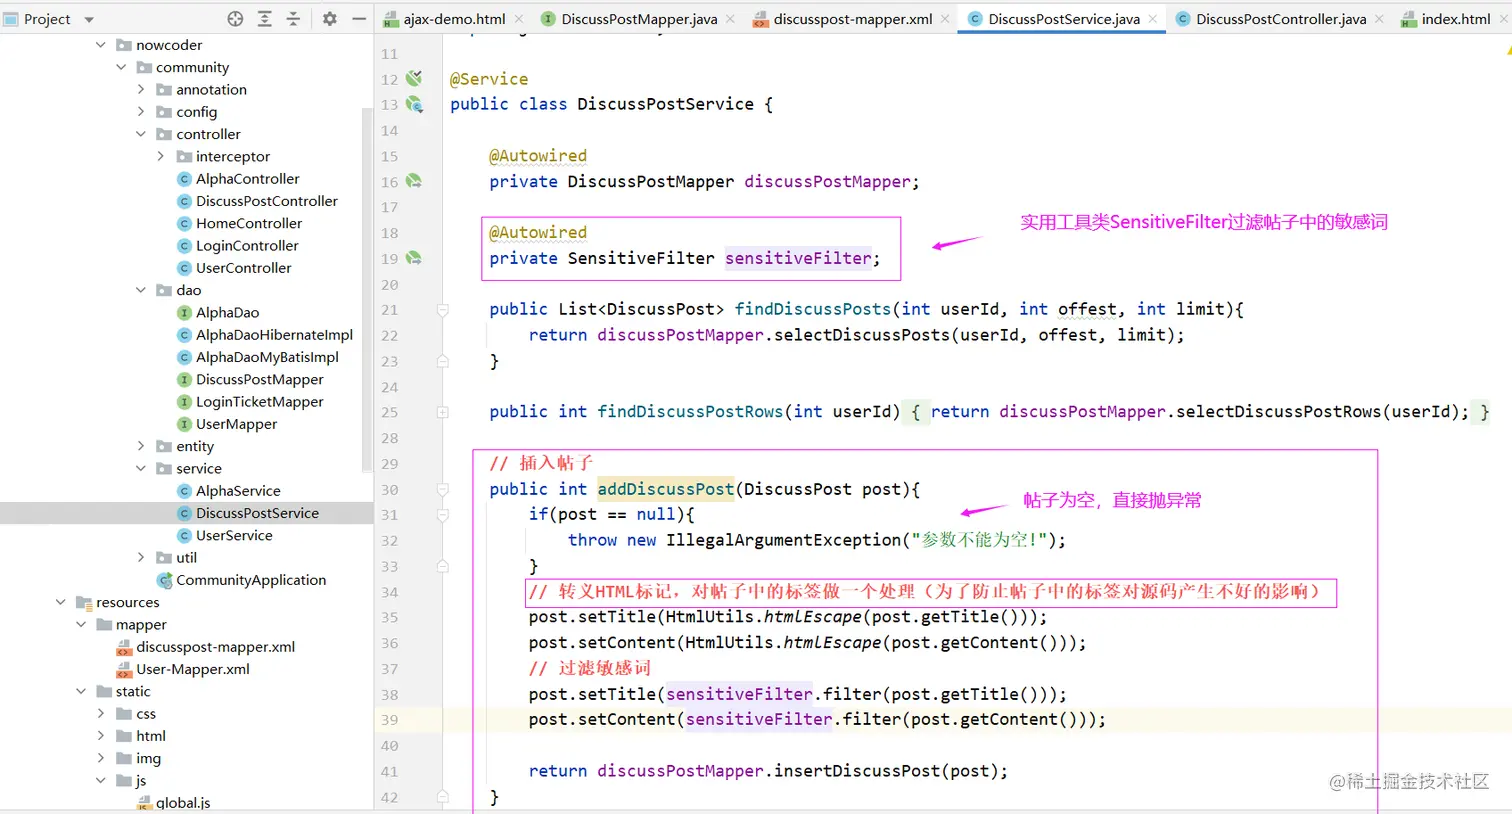The height and width of the screenshot is (814, 1512).
Task: Collapse the community package
Action: 121,67
